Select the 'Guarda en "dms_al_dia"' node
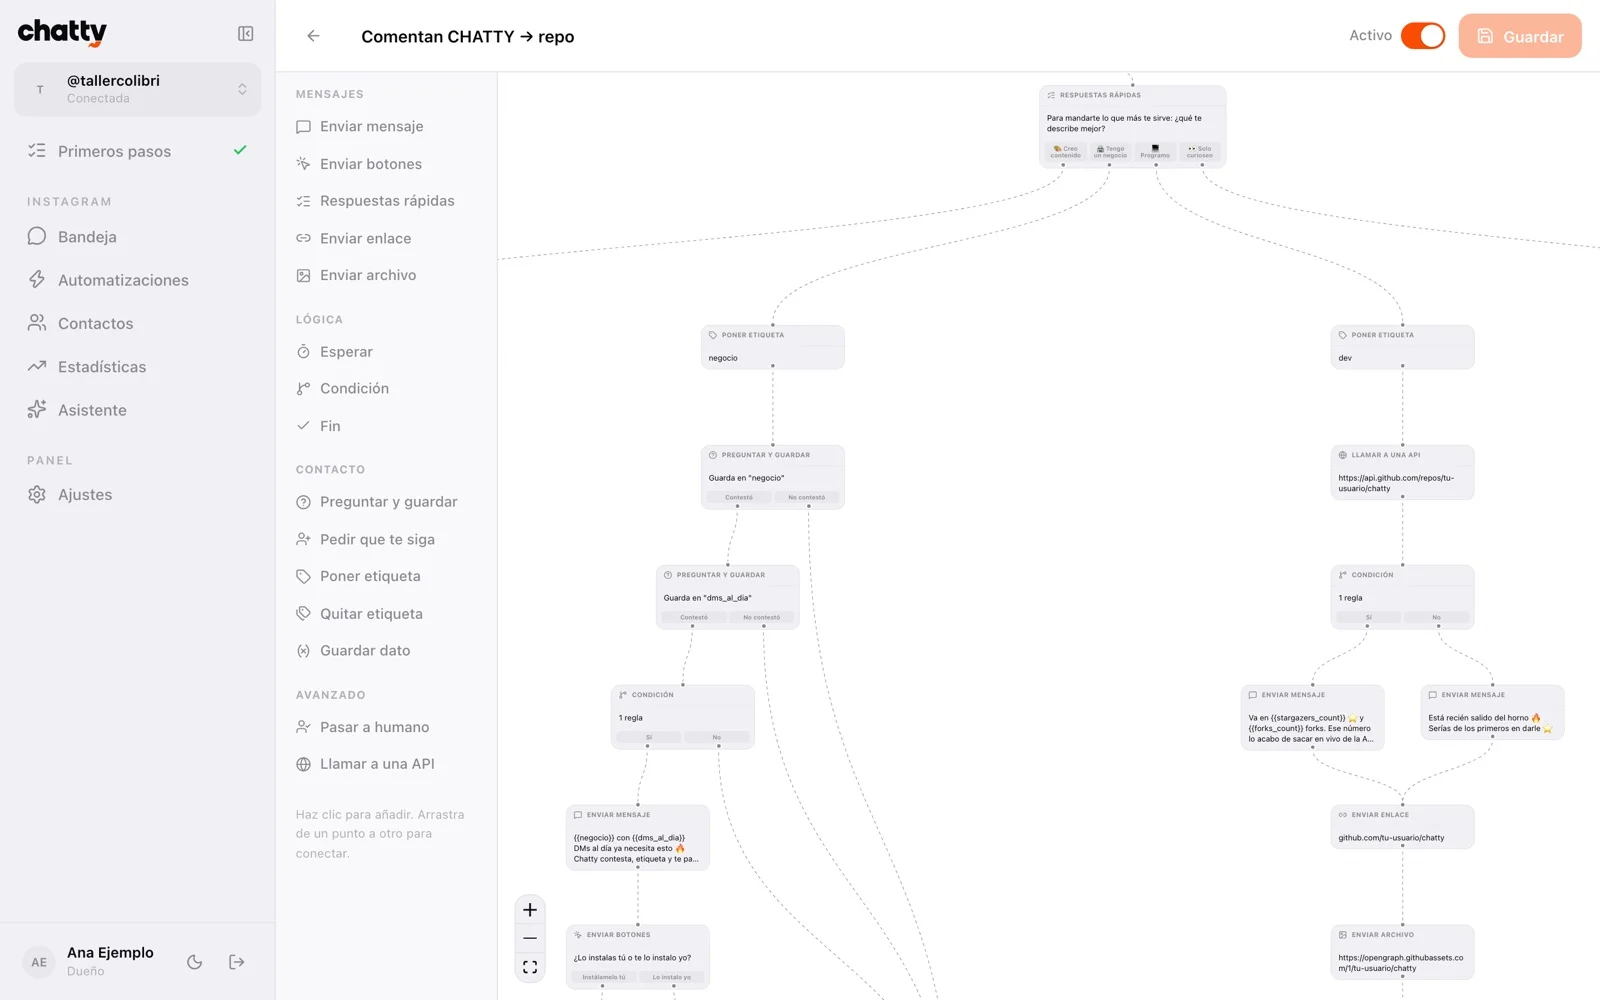 tap(728, 597)
